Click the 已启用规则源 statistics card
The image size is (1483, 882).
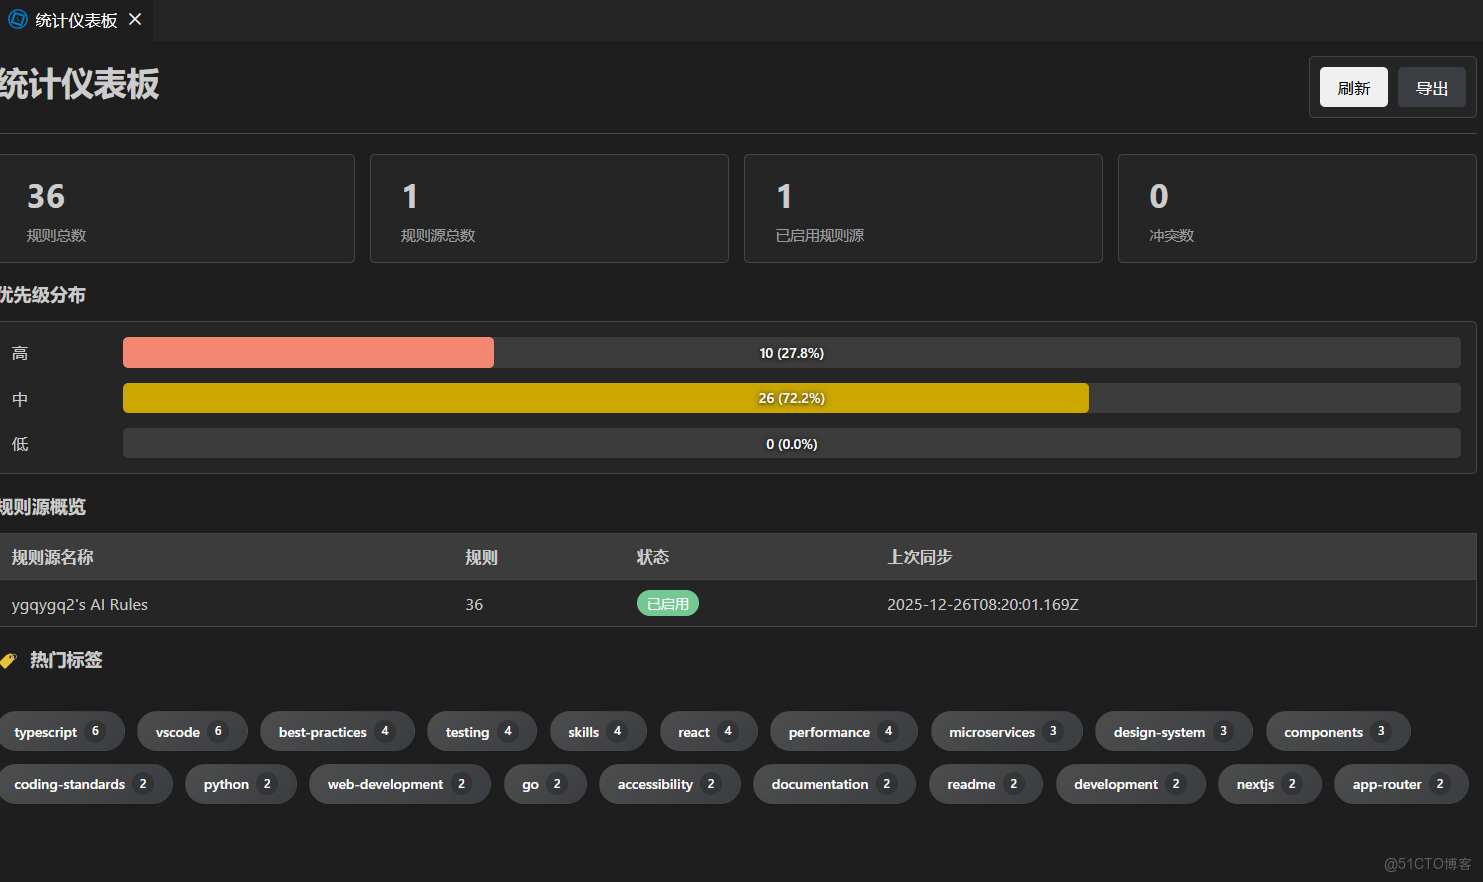click(923, 208)
